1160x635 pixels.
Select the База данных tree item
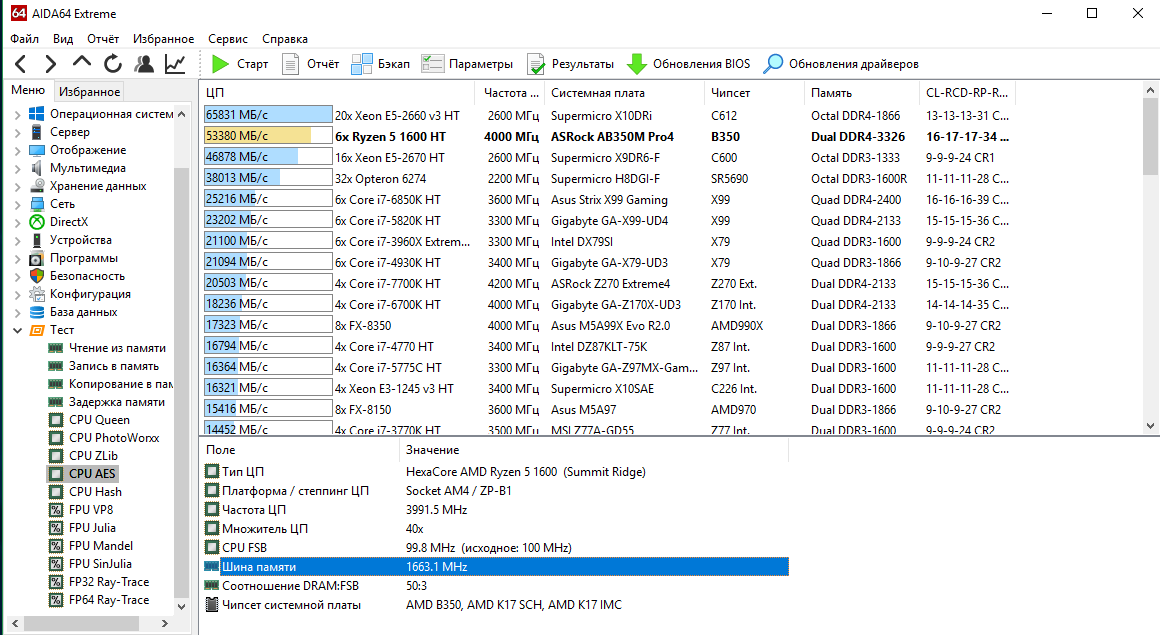click(x=84, y=312)
